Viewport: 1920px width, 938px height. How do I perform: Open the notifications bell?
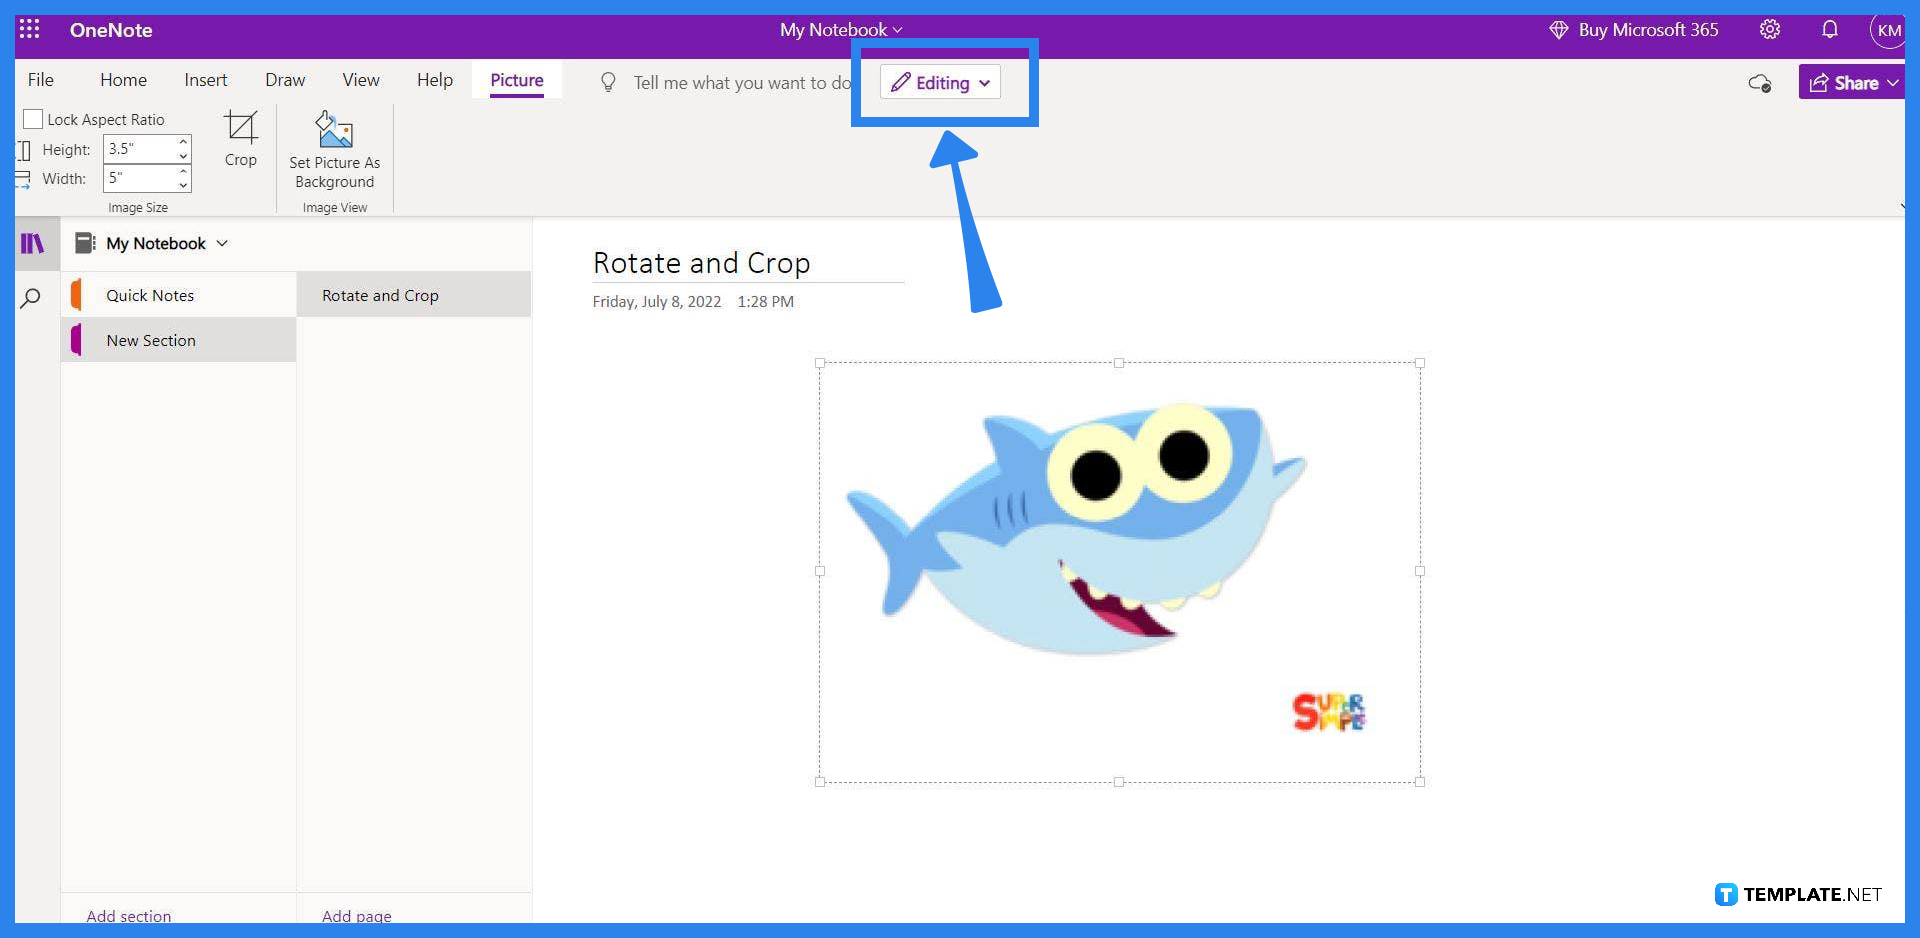tap(1830, 29)
